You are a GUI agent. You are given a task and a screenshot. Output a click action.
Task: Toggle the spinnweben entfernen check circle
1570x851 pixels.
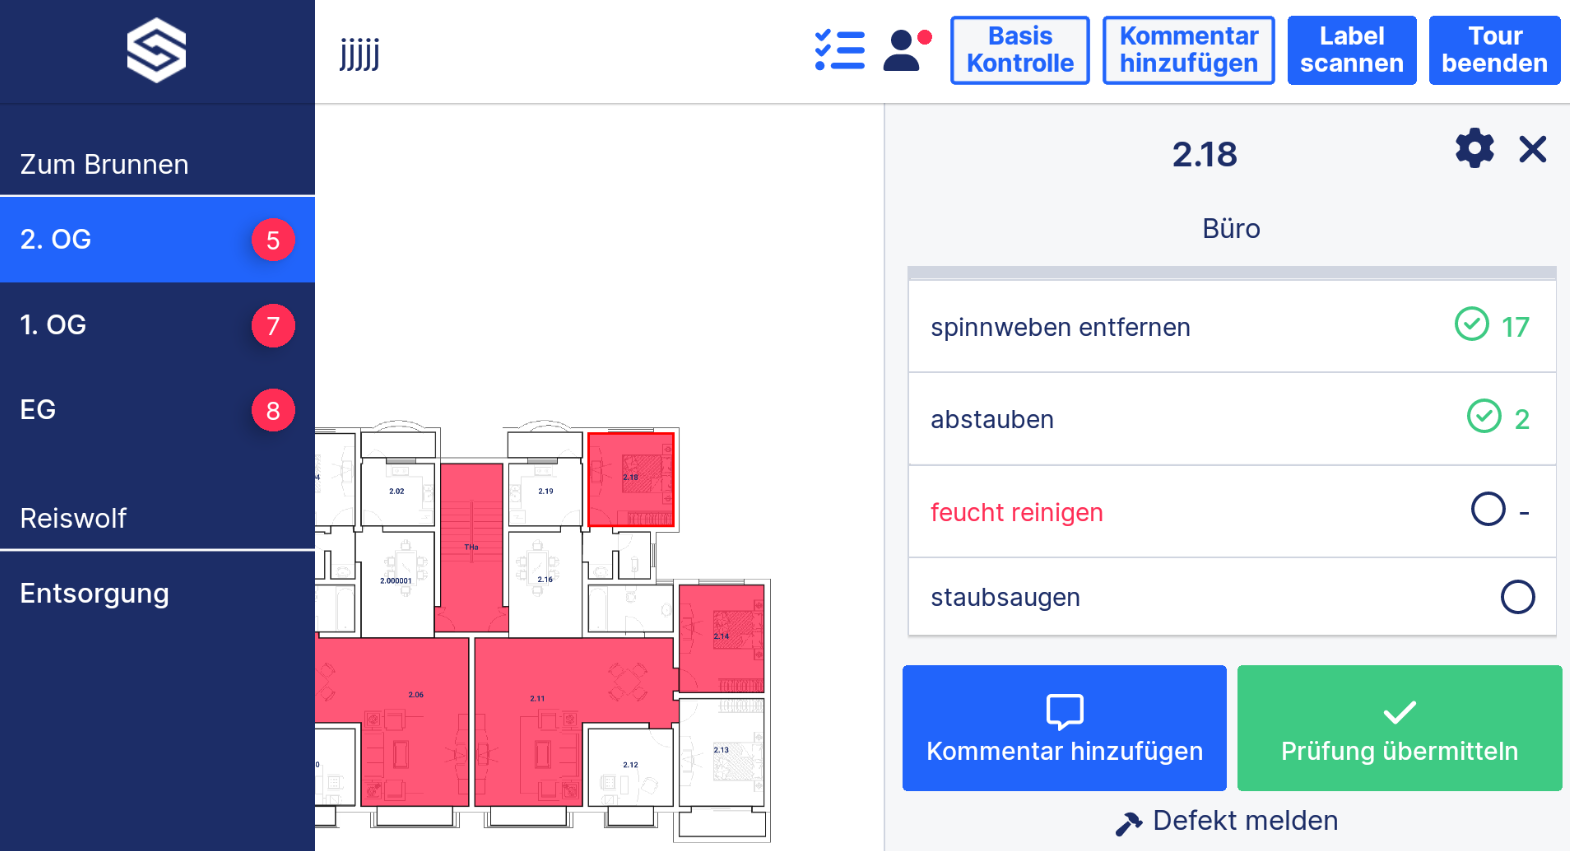pos(1471,324)
